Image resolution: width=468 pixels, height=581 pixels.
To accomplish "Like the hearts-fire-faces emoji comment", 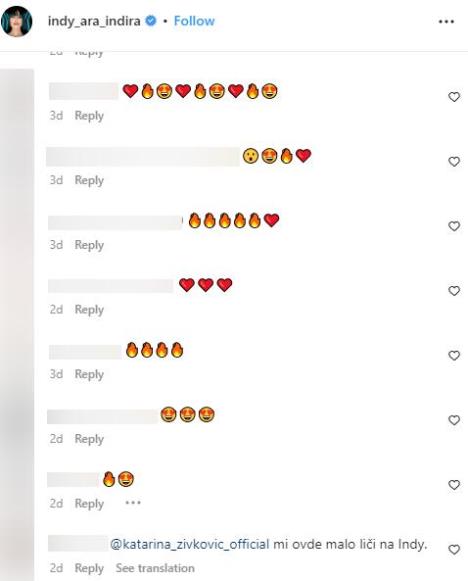I will tap(454, 97).
